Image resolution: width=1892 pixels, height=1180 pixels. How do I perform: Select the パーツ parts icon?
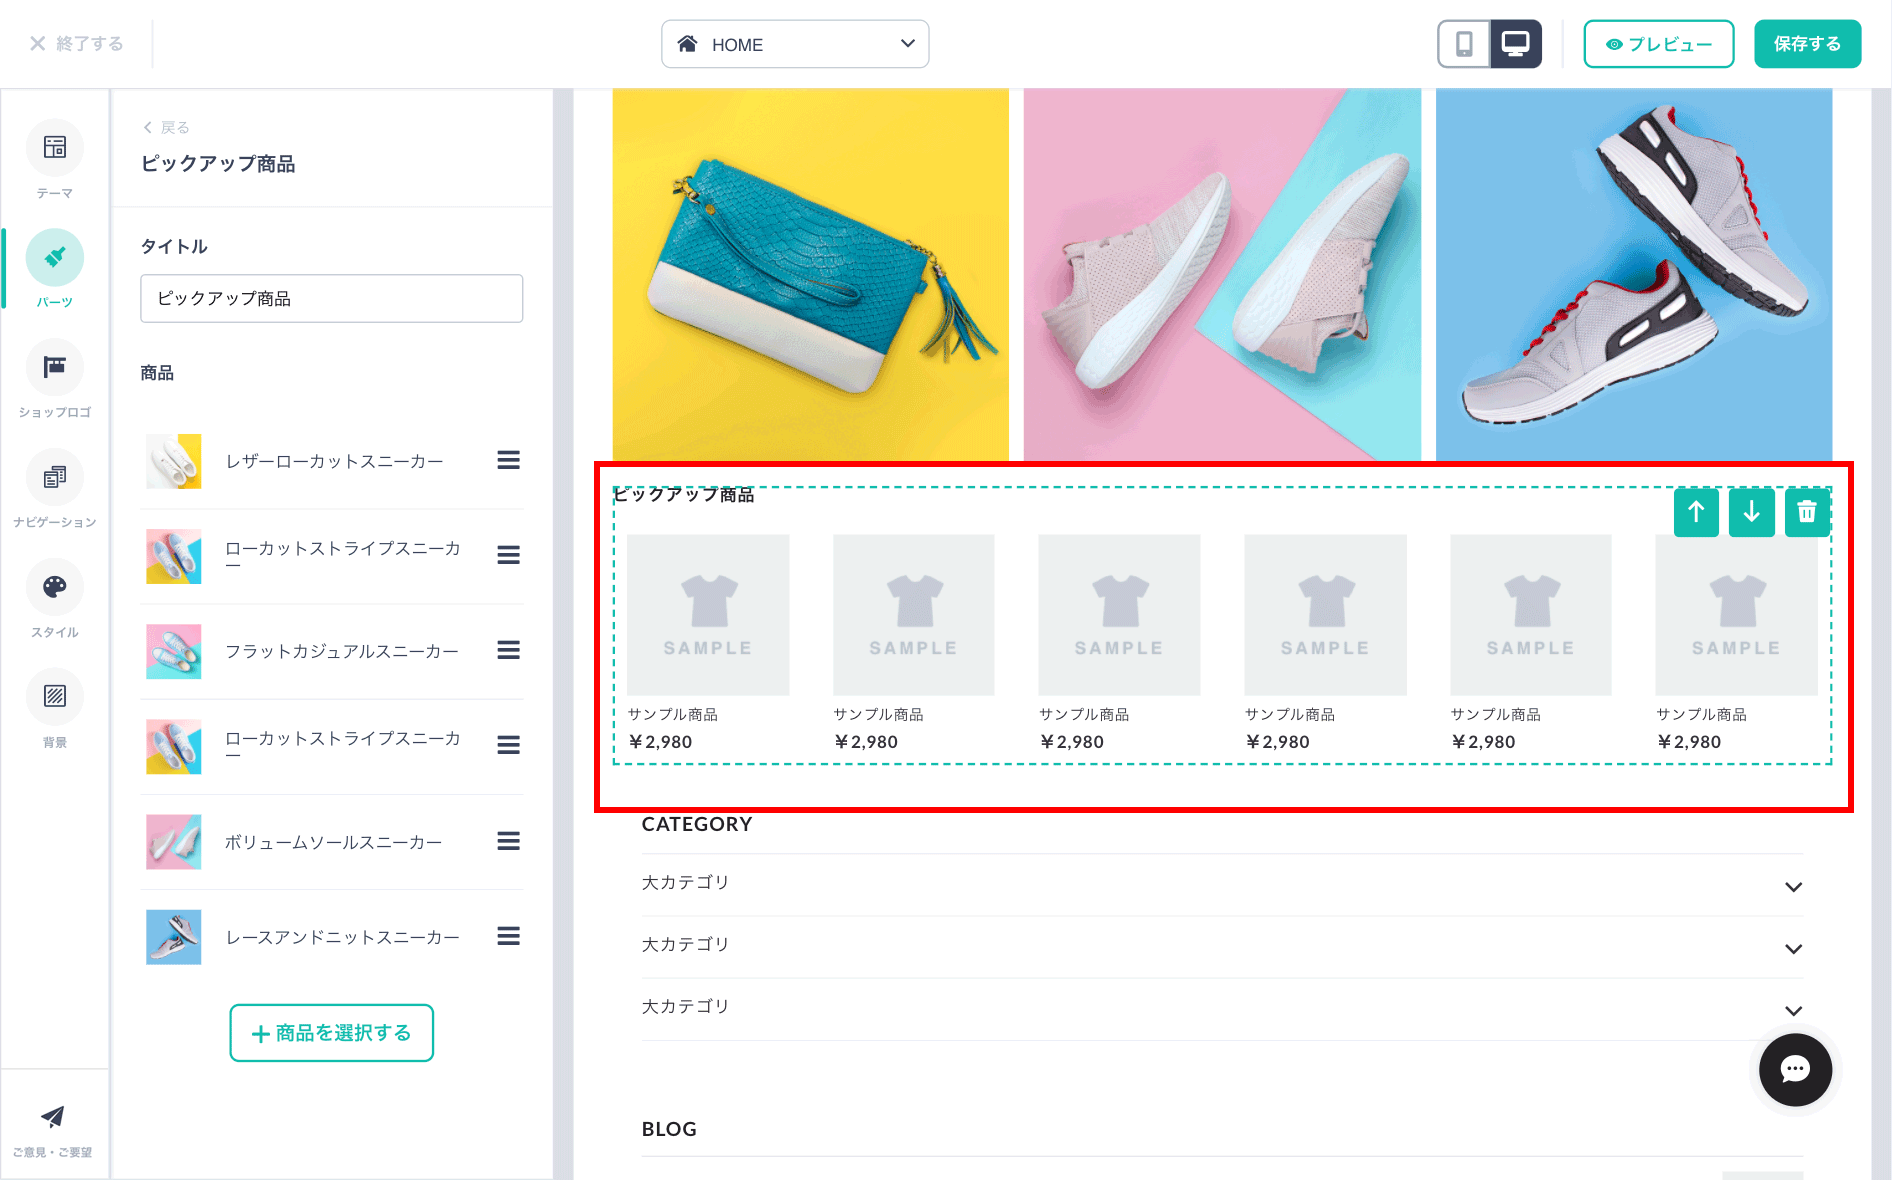pyautogui.click(x=55, y=258)
